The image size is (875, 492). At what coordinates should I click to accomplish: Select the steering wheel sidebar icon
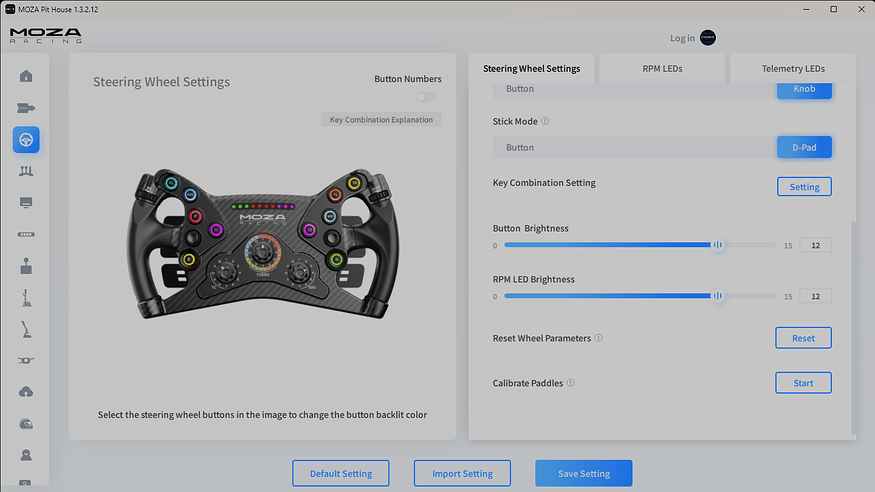26,139
